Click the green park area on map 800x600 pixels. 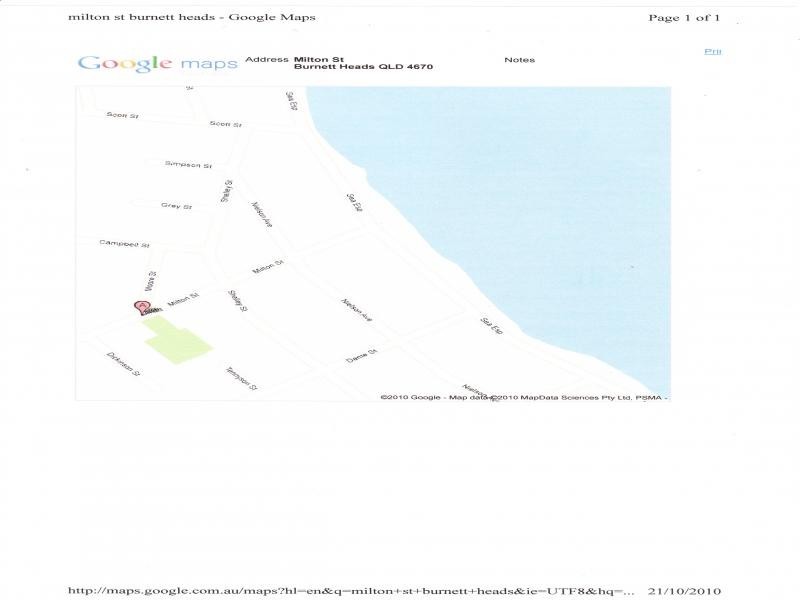(179, 342)
